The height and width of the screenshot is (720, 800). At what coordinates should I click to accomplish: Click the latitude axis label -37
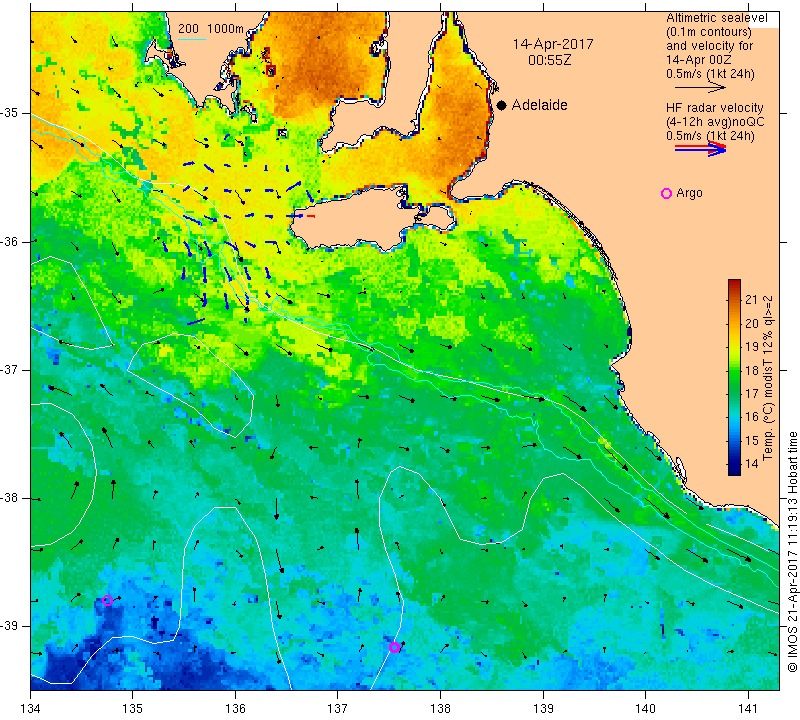click(x=9, y=369)
